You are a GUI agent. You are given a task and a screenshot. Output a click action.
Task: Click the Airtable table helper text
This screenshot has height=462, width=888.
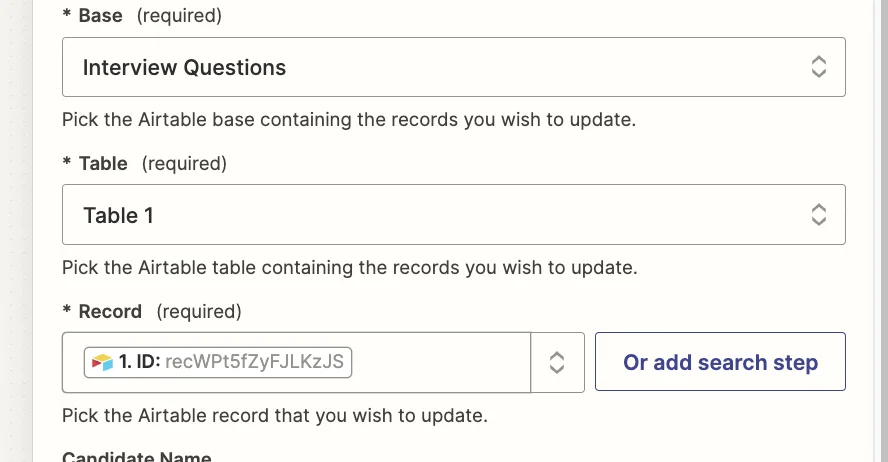coord(350,268)
